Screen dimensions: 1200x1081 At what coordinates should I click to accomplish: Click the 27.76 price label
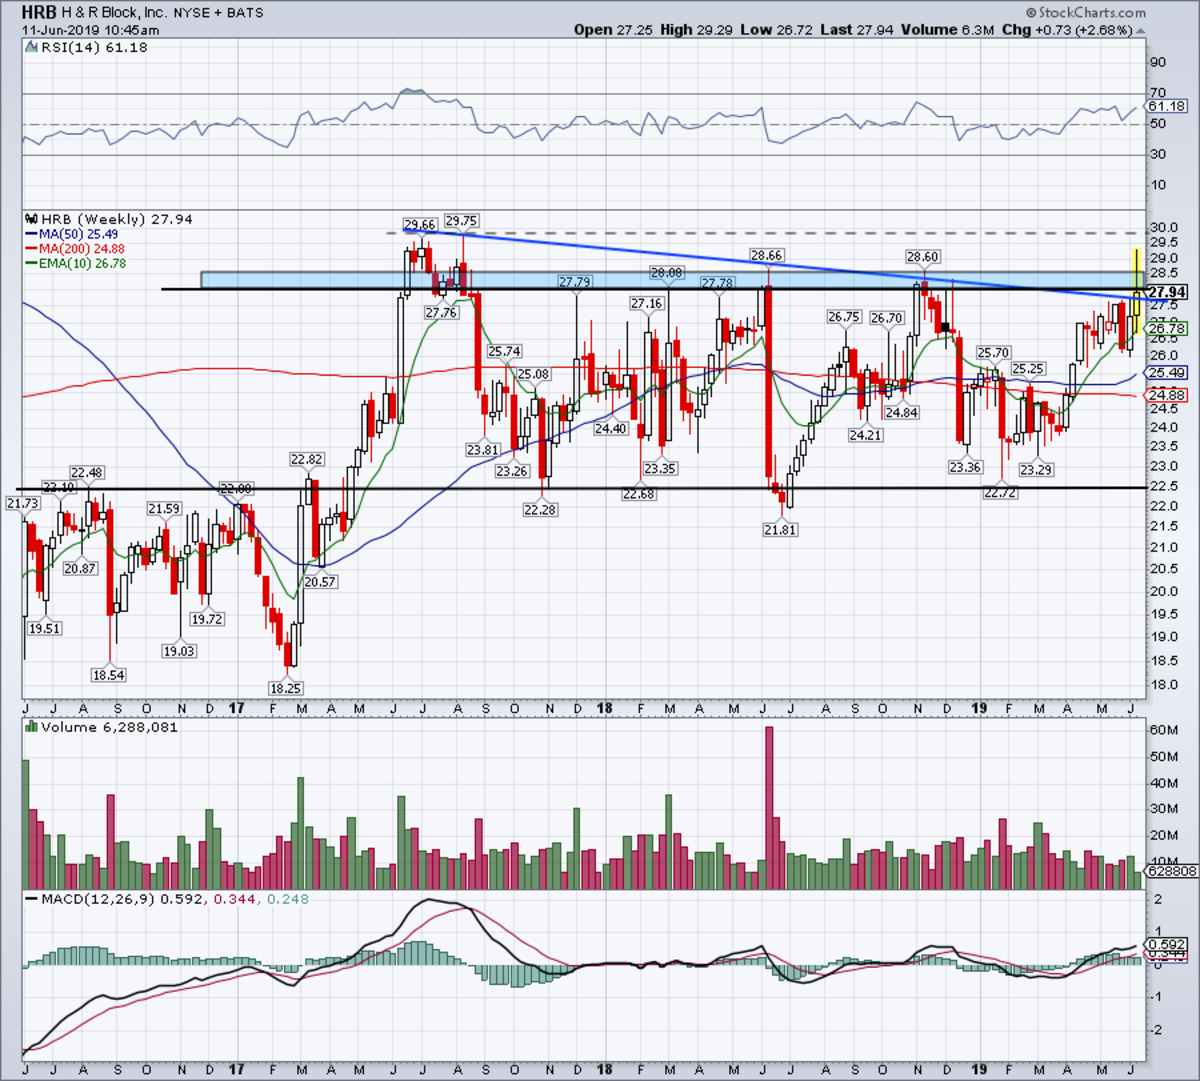tap(441, 313)
